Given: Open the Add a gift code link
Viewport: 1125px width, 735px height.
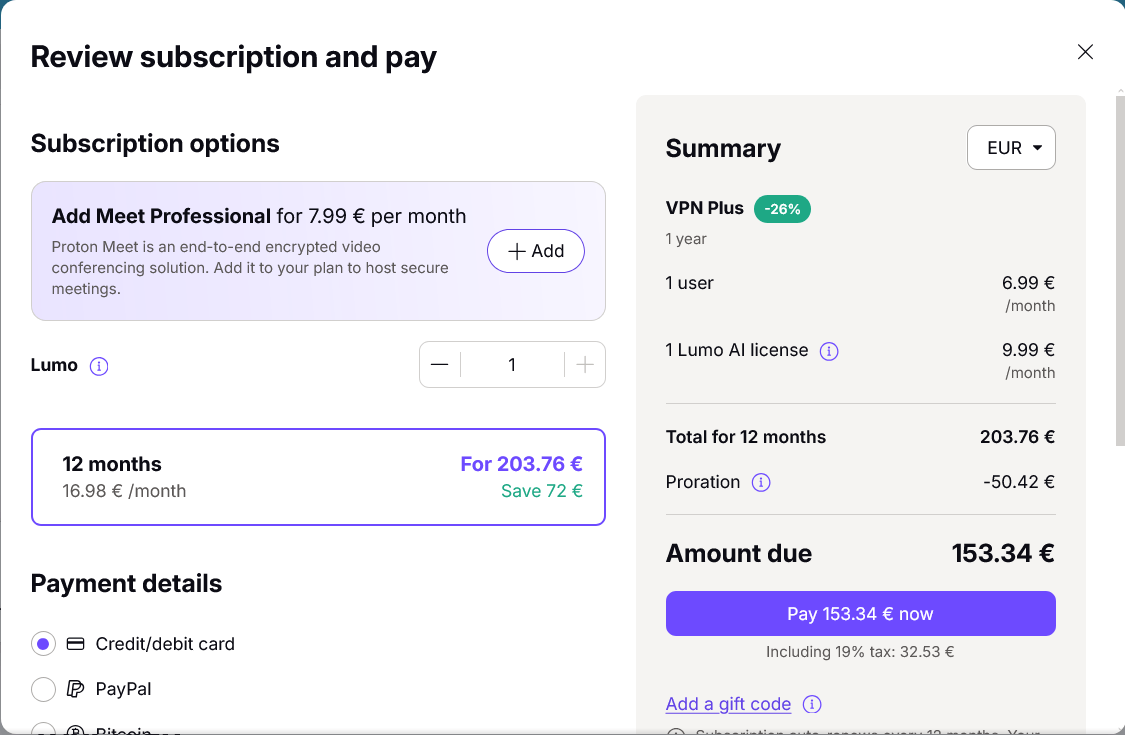Looking at the screenshot, I should click(728, 704).
